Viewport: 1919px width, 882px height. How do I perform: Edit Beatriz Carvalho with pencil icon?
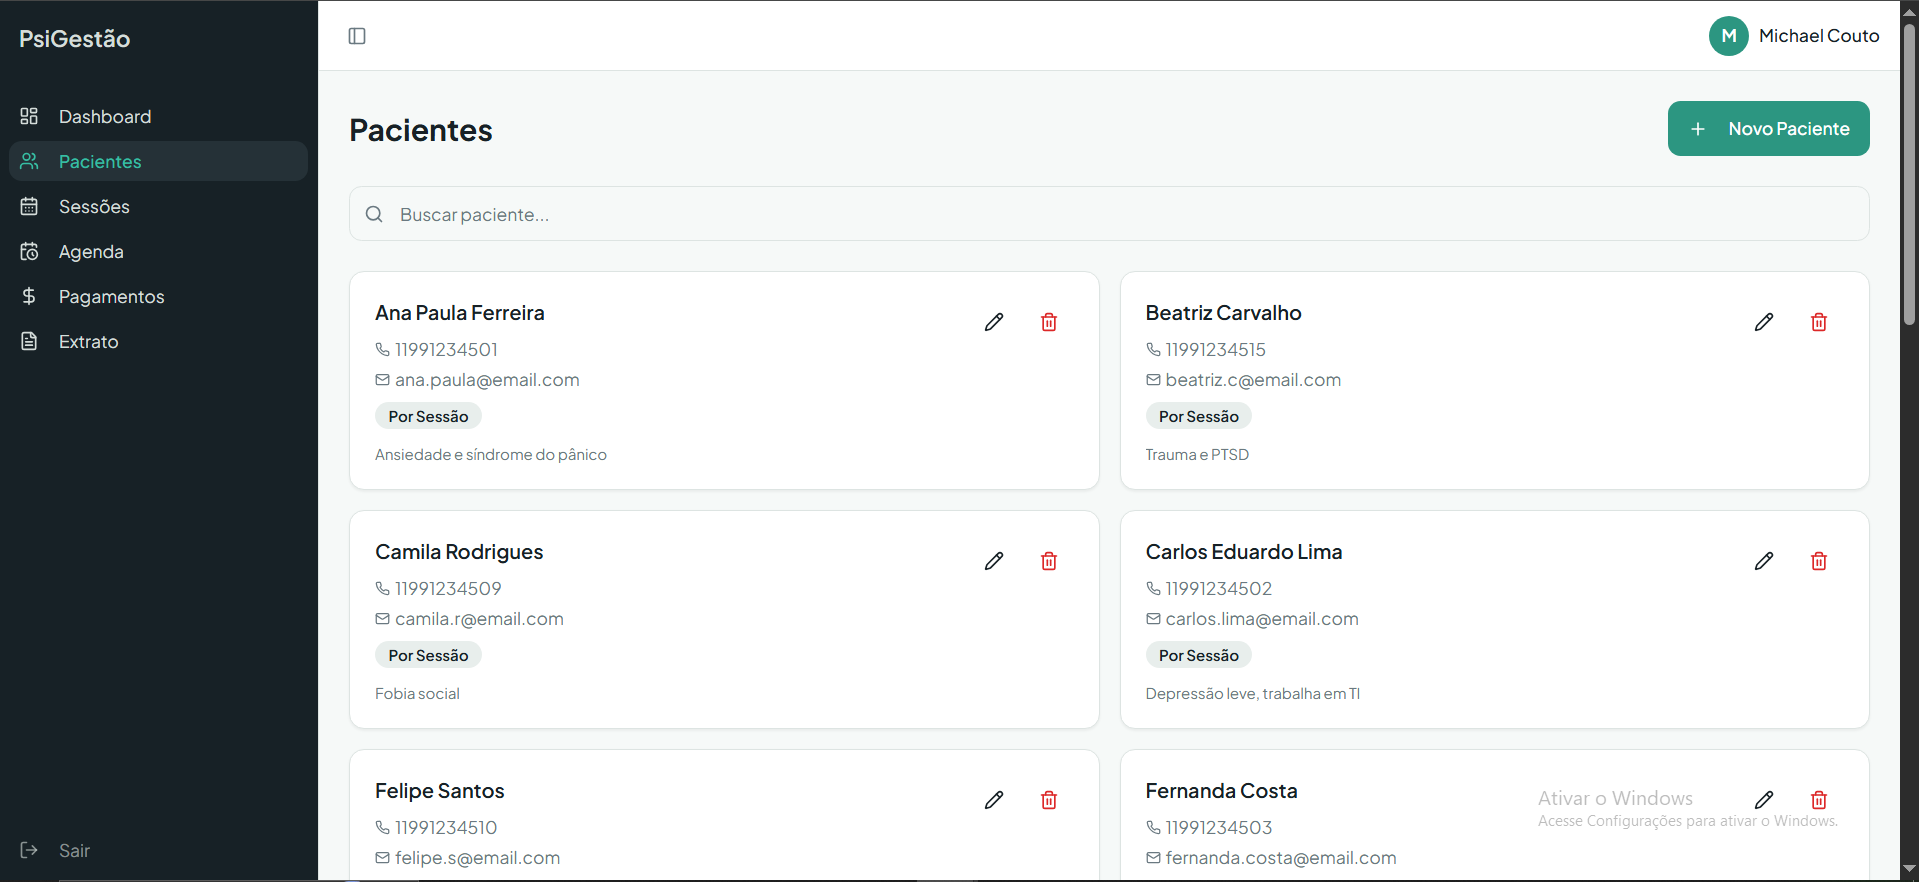click(x=1764, y=322)
